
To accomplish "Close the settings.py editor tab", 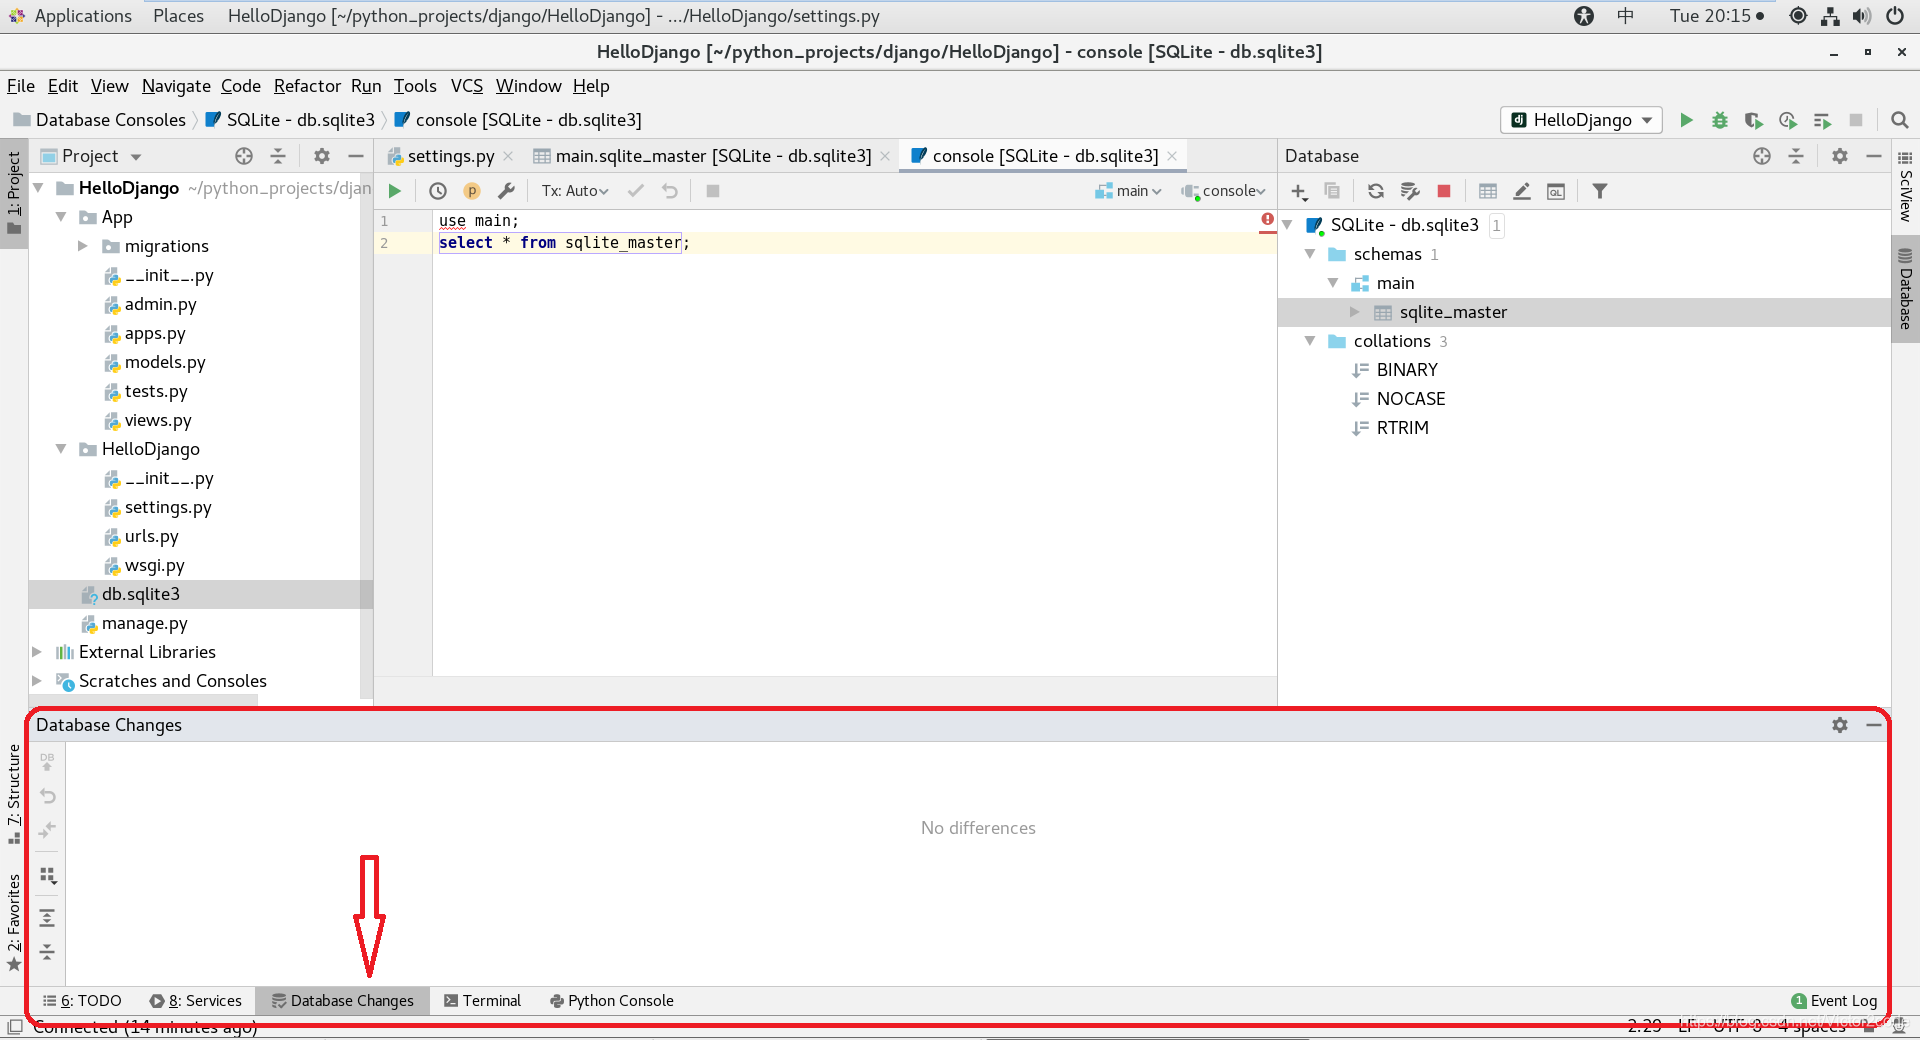I will click(x=509, y=156).
